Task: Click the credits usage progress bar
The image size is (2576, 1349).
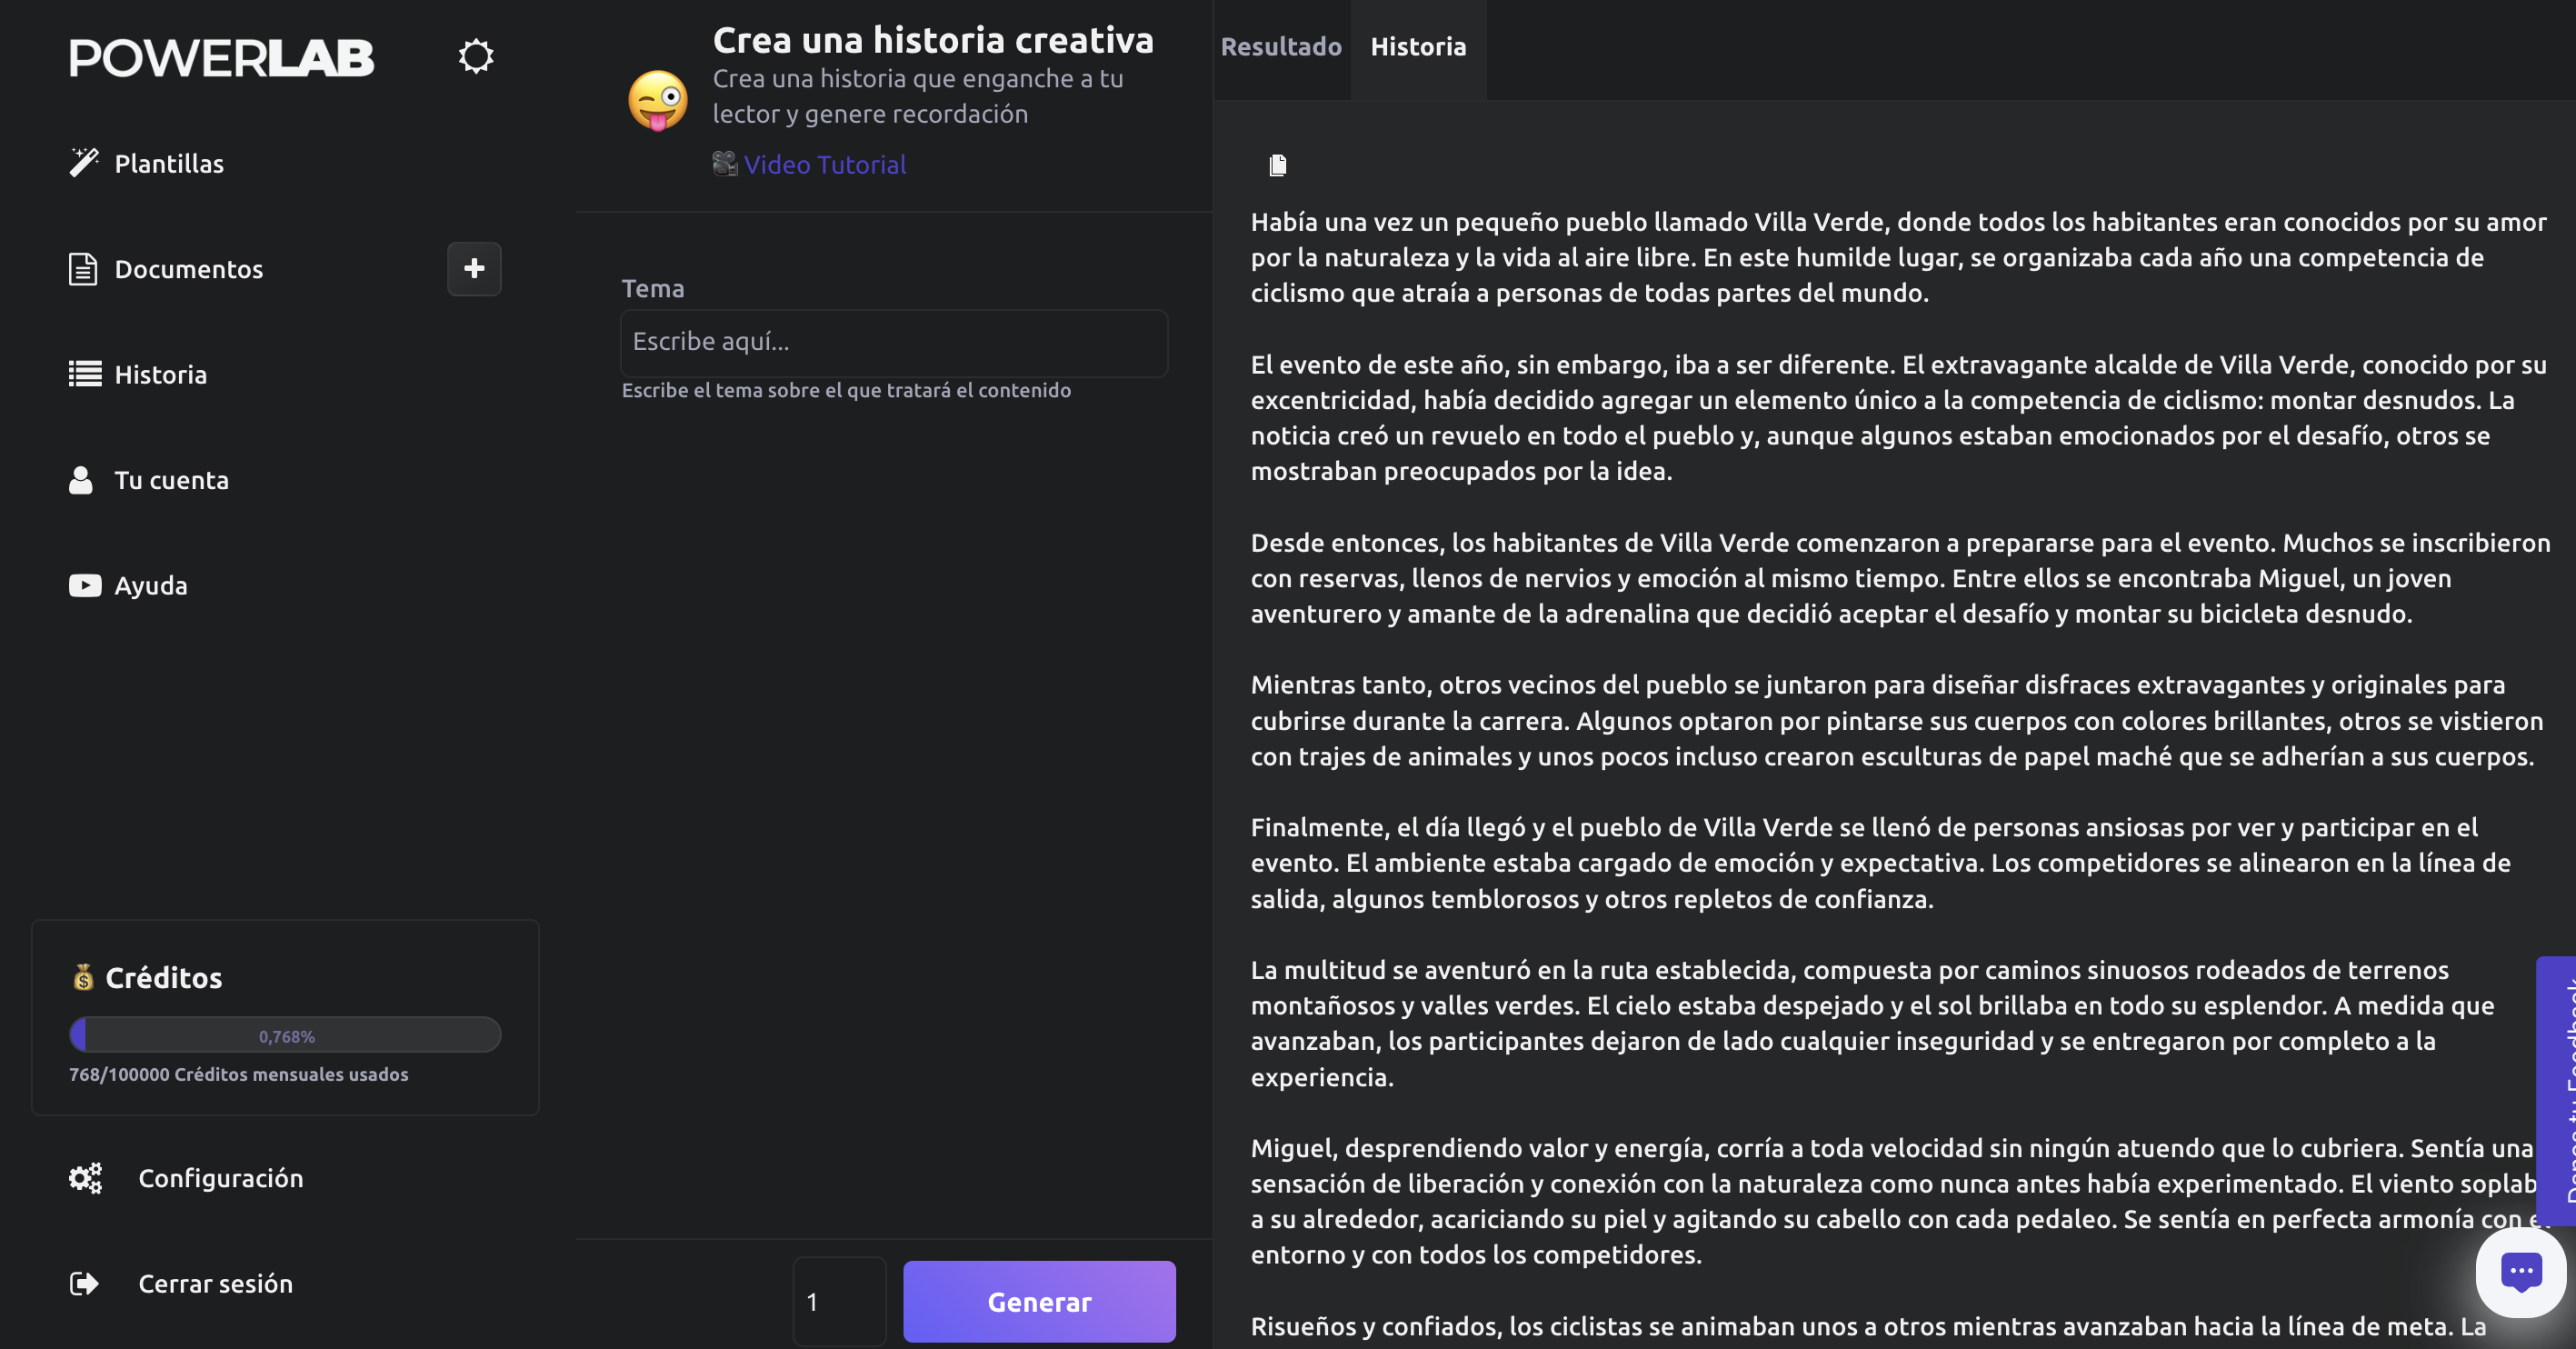Action: click(x=285, y=1035)
